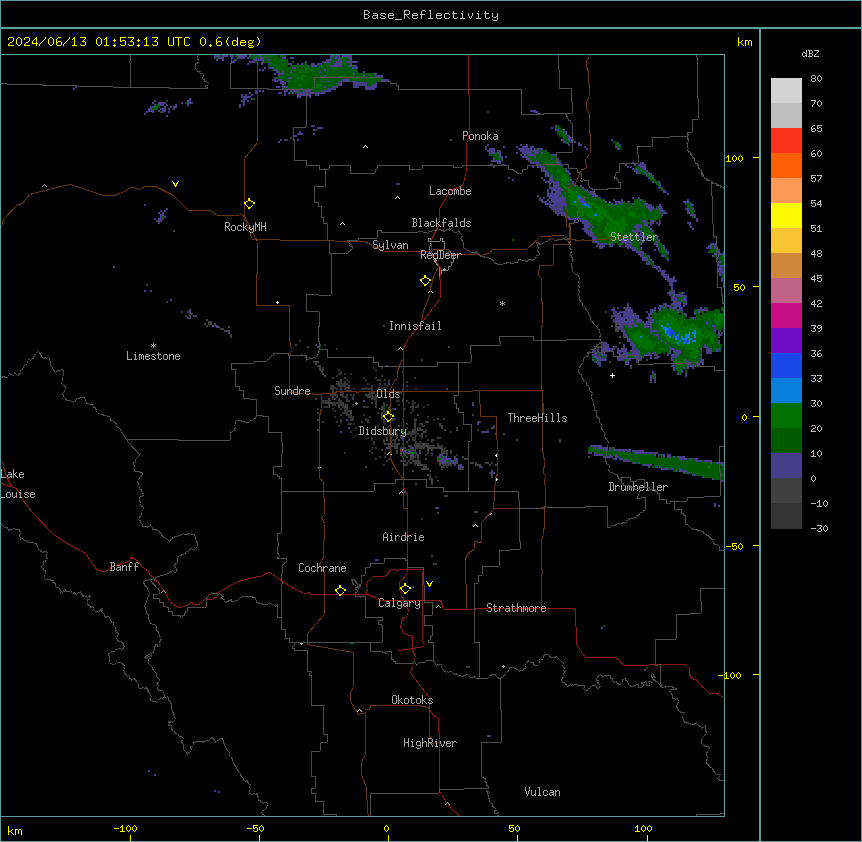Click the Base_Reflectivity title

click(x=431, y=15)
